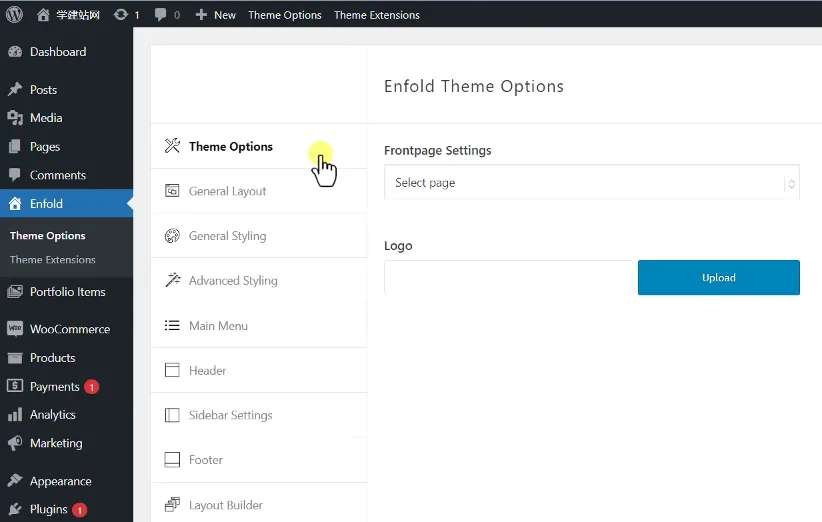Click the WooCommerce Woo icon

[15, 329]
